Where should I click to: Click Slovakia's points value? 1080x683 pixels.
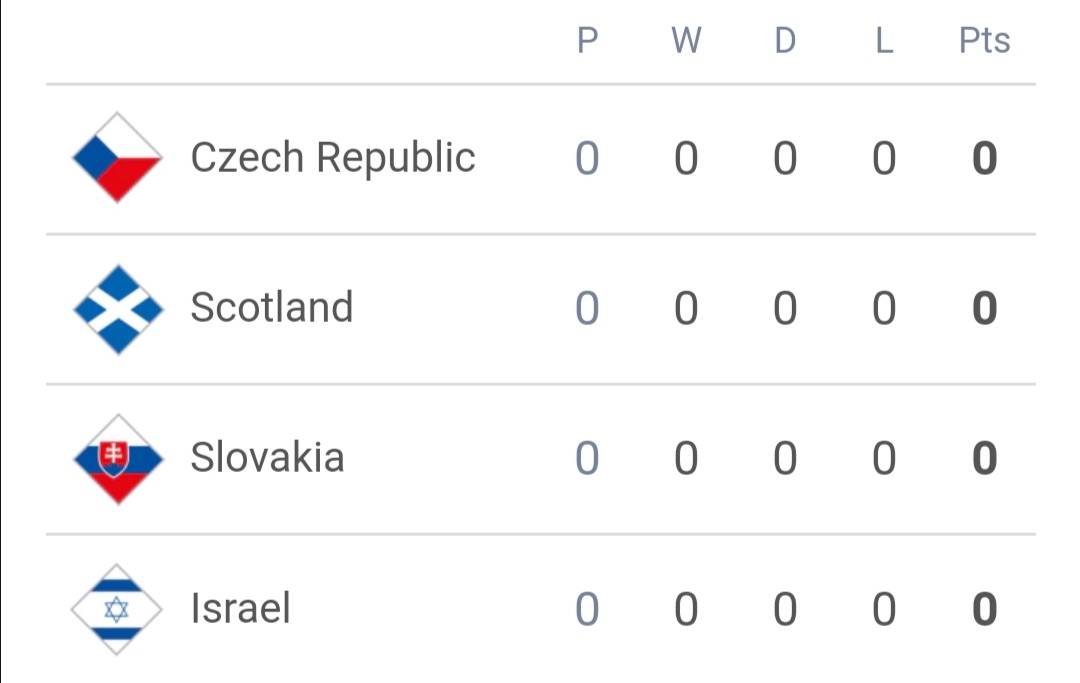tap(984, 458)
